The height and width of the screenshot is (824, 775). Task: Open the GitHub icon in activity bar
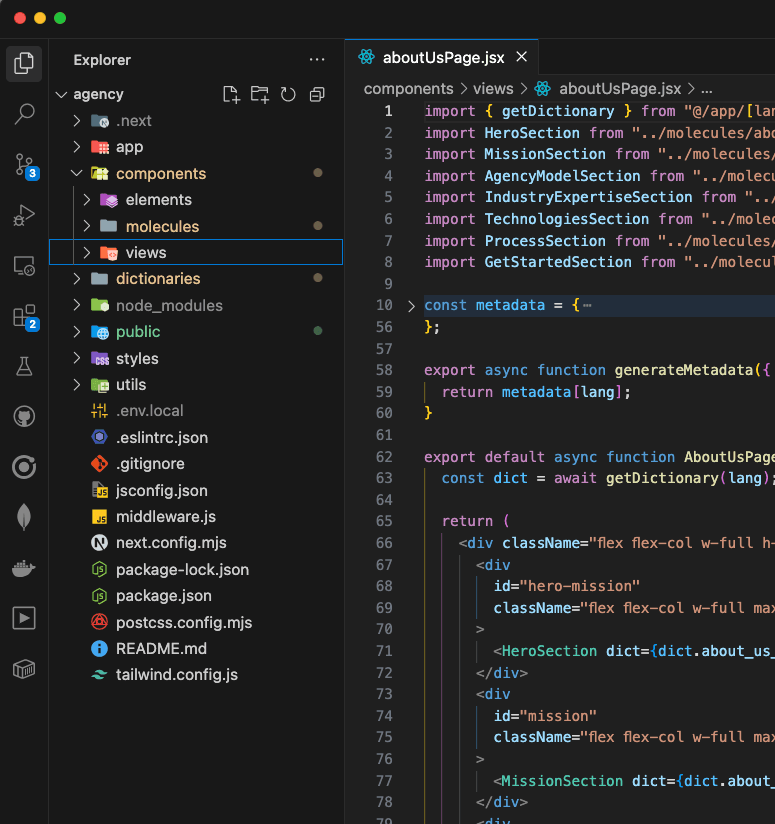(24, 416)
